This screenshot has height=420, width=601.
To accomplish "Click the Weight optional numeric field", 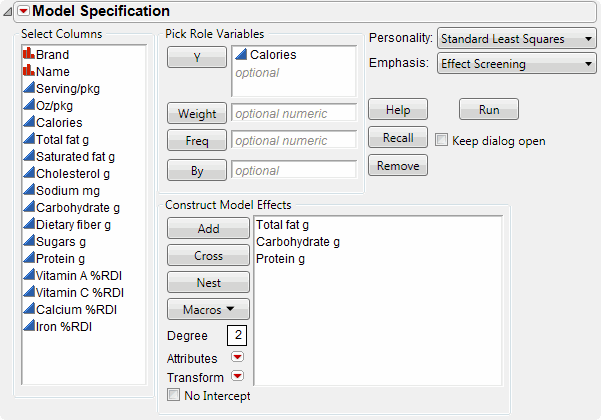I will [x=293, y=114].
